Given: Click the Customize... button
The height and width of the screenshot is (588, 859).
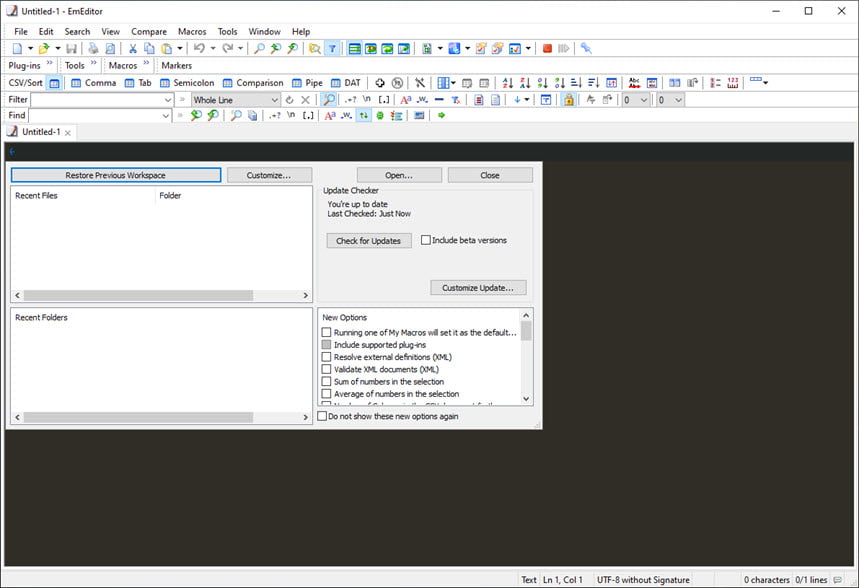Looking at the screenshot, I should pyautogui.click(x=269, y=175).
